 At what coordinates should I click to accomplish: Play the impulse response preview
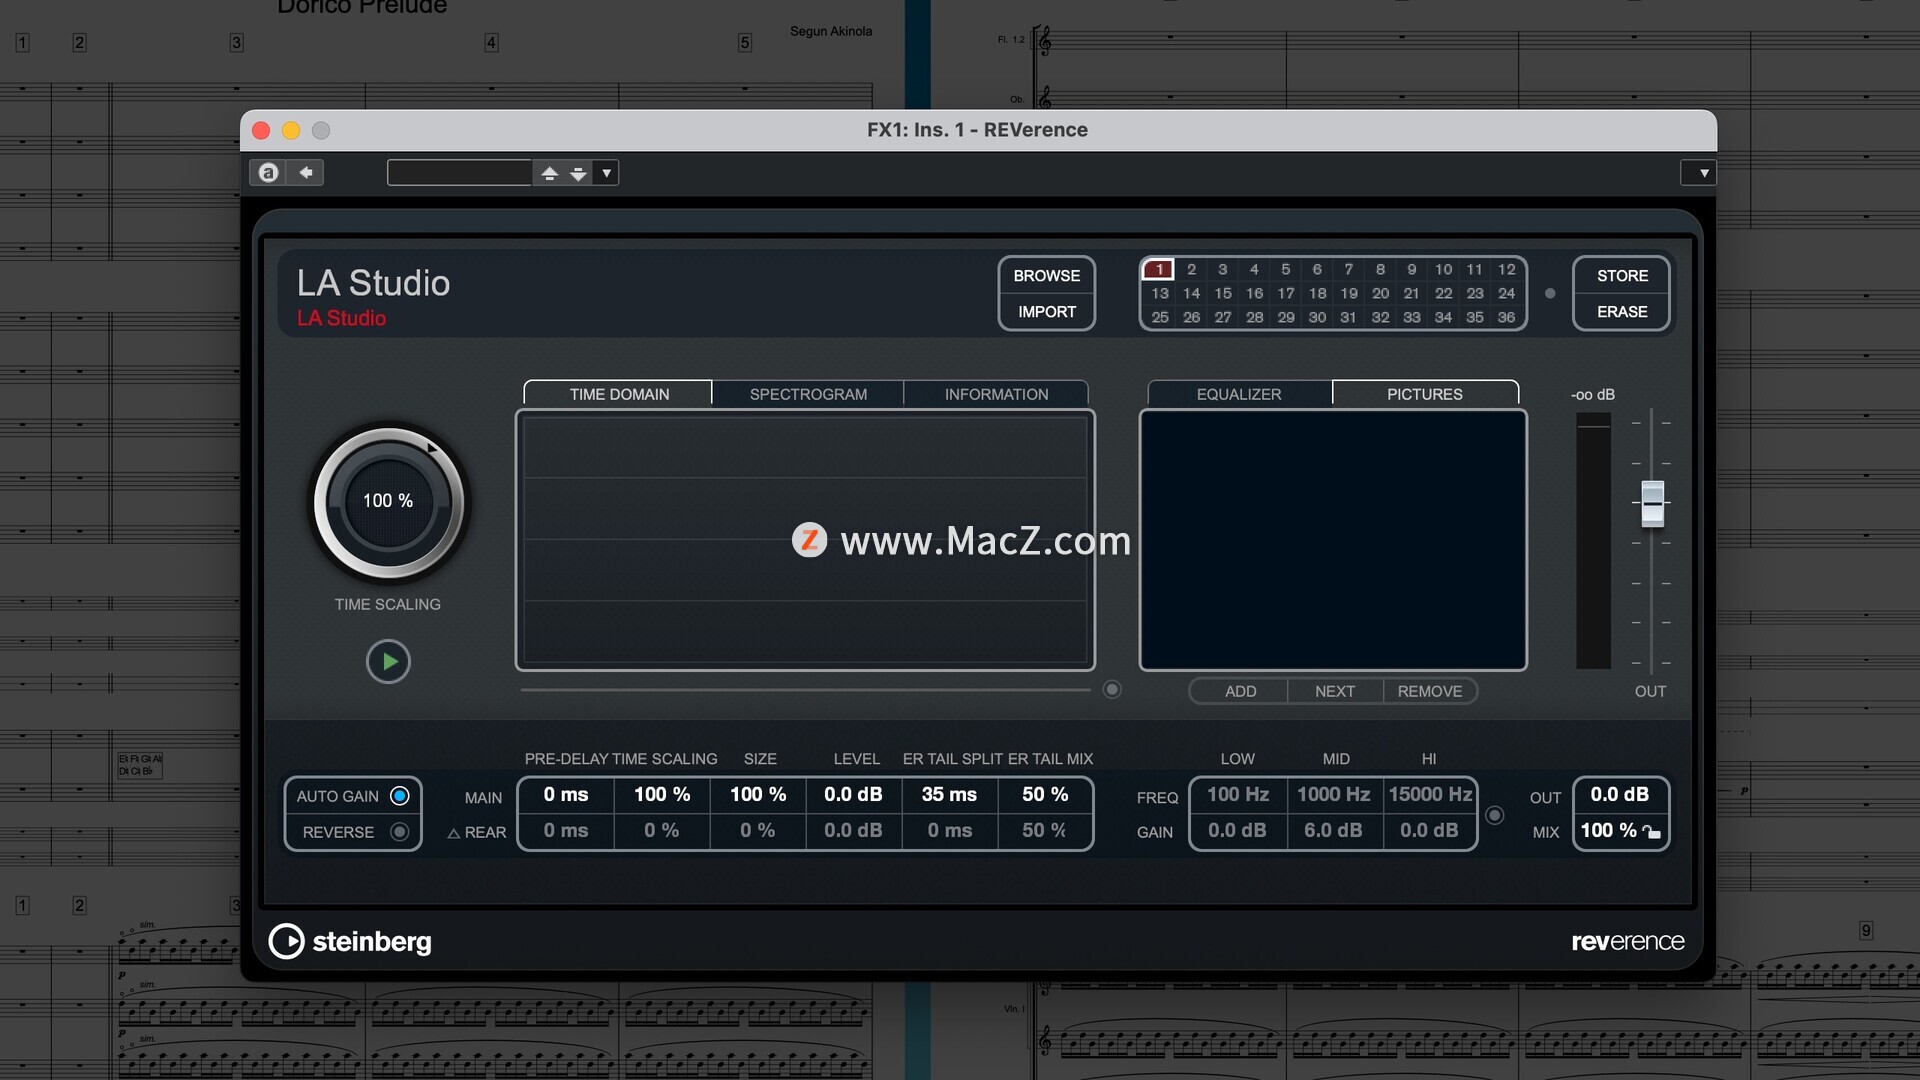[388, 661]
